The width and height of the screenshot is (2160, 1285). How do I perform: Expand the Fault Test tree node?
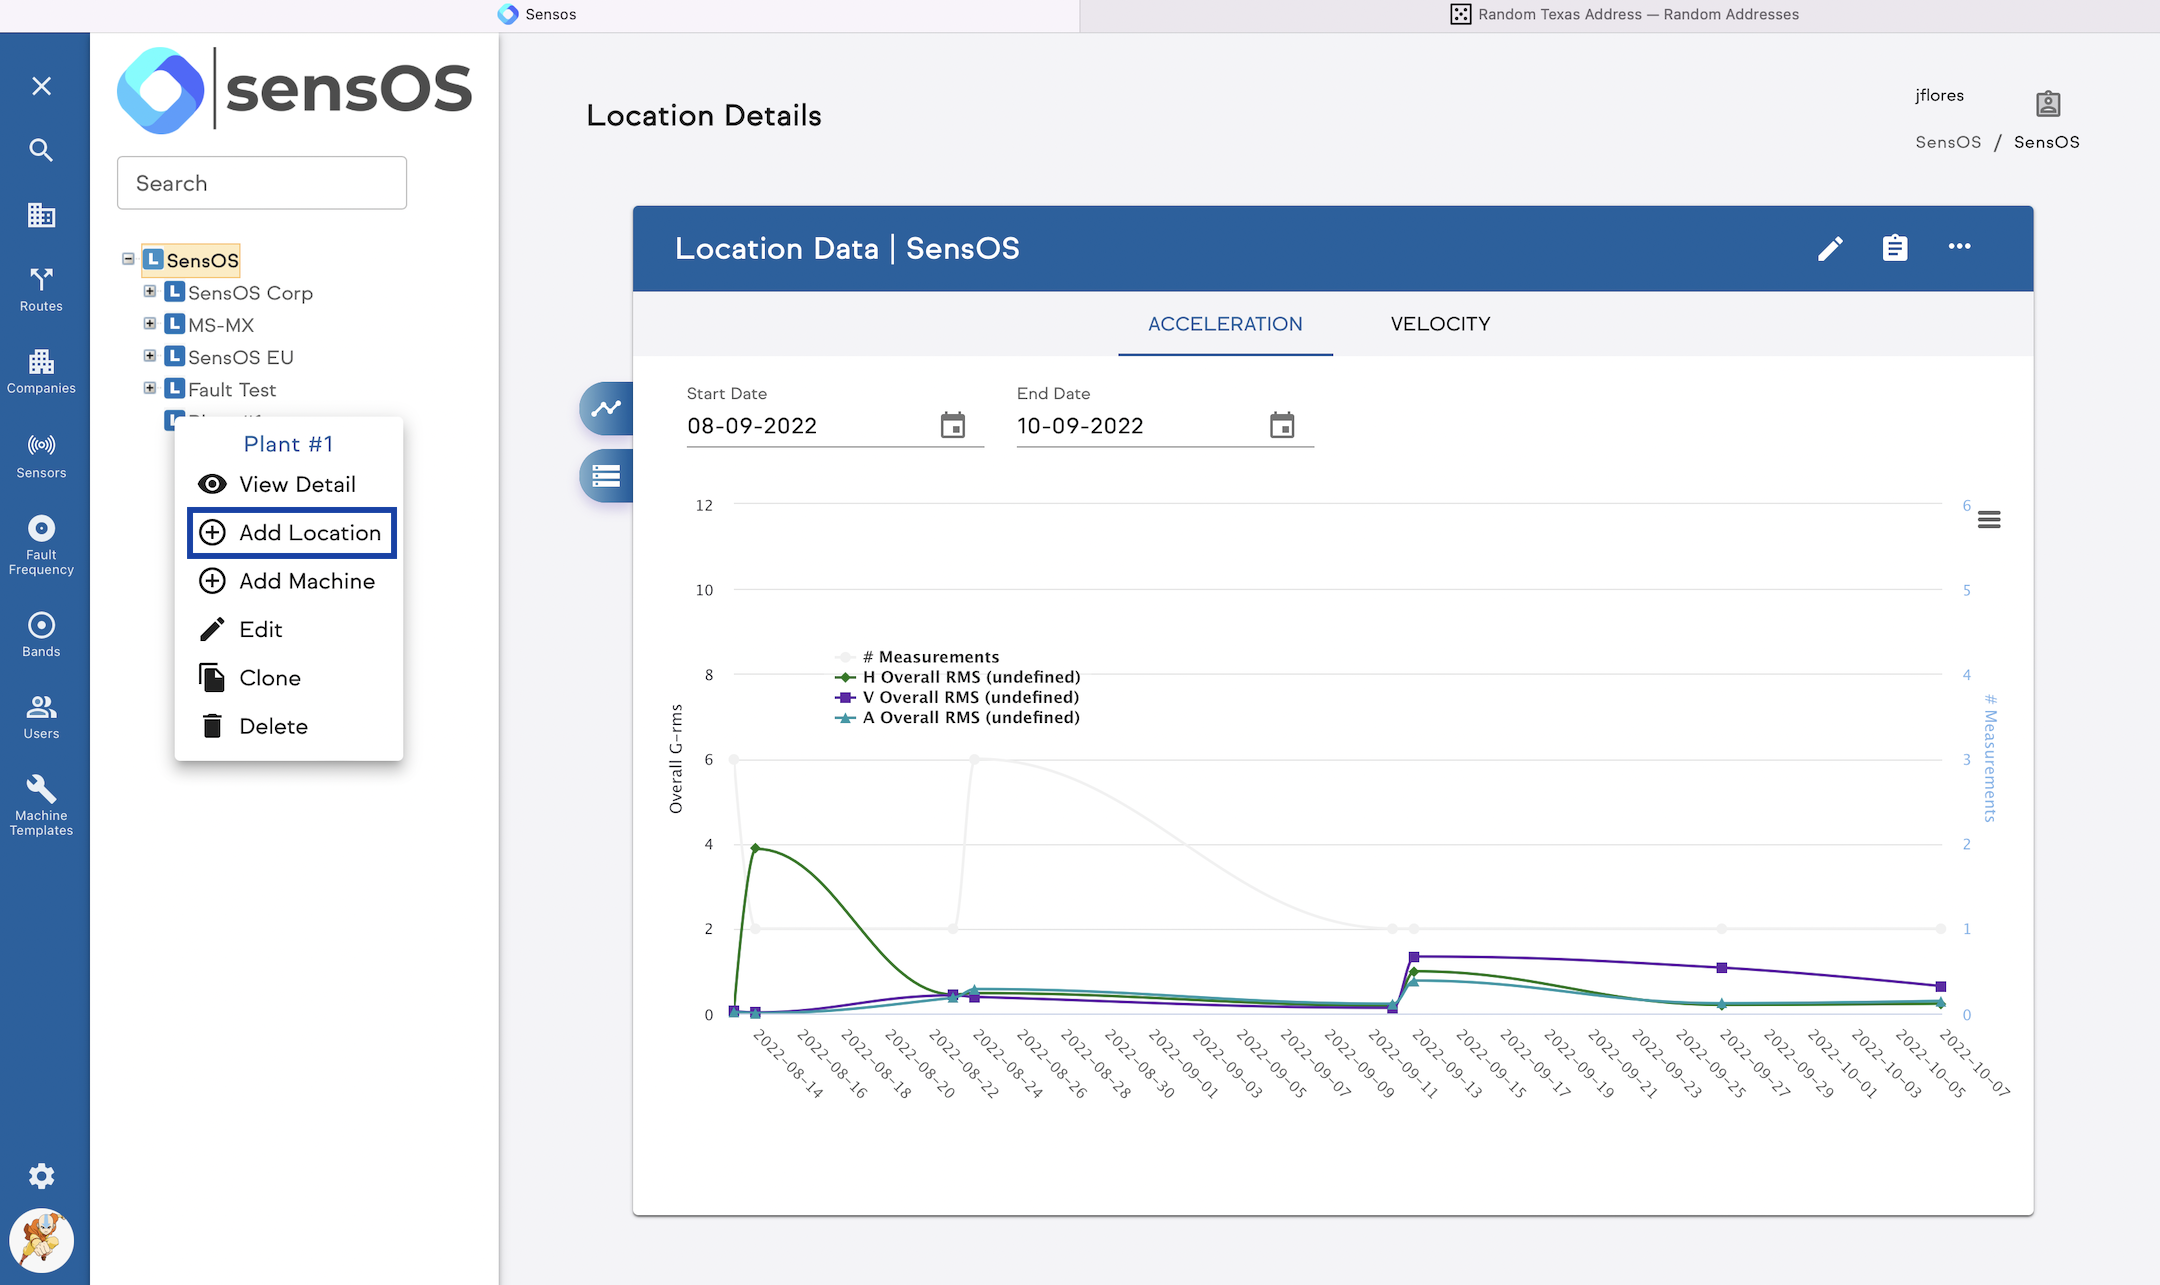150,388
